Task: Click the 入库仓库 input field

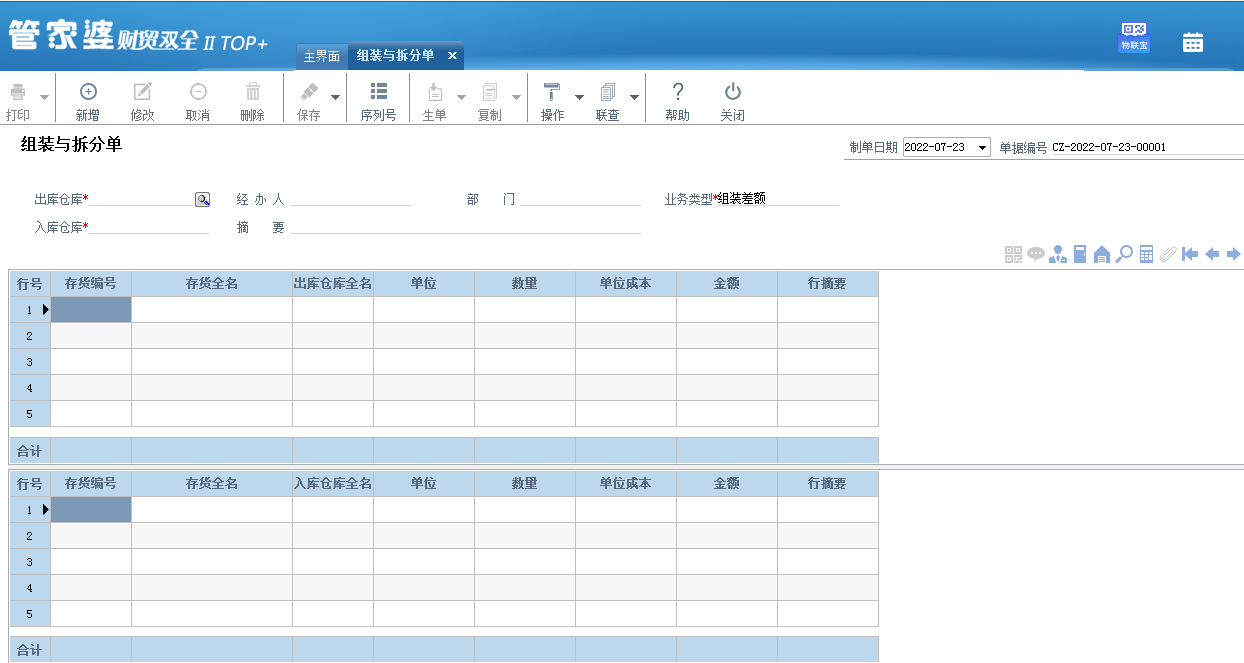Action: coord(148,226)
